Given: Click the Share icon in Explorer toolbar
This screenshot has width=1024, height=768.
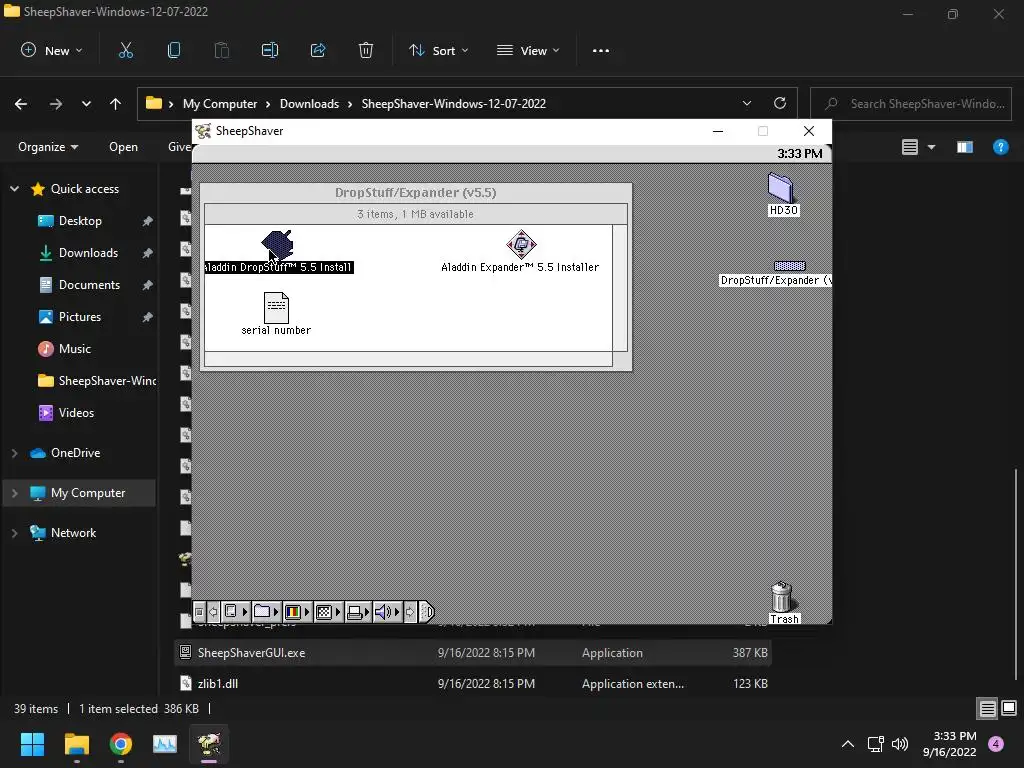Looking at the screenshot, I should coord(318,50).
